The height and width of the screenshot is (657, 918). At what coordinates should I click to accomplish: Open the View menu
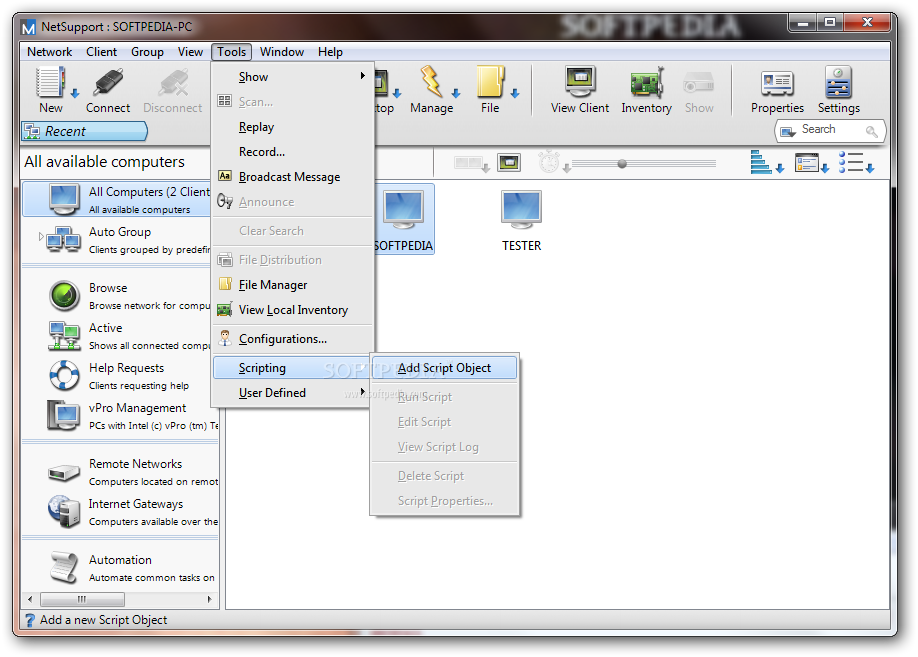click(x=190, y=52)
